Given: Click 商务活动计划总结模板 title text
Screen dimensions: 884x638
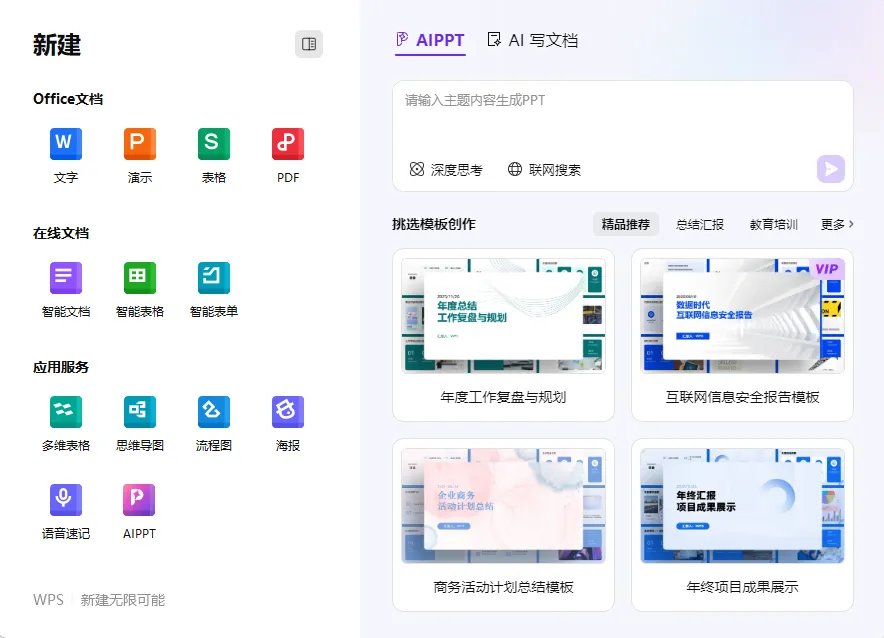Looking at the screenshot, I should point(503,587).
